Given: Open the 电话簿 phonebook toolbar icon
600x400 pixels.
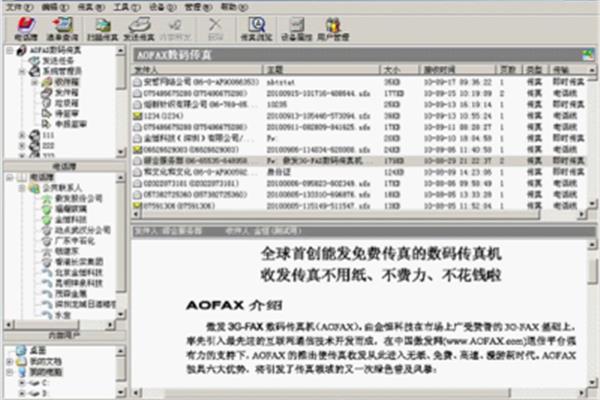Looking at the screenshot, I should point(26,29).
